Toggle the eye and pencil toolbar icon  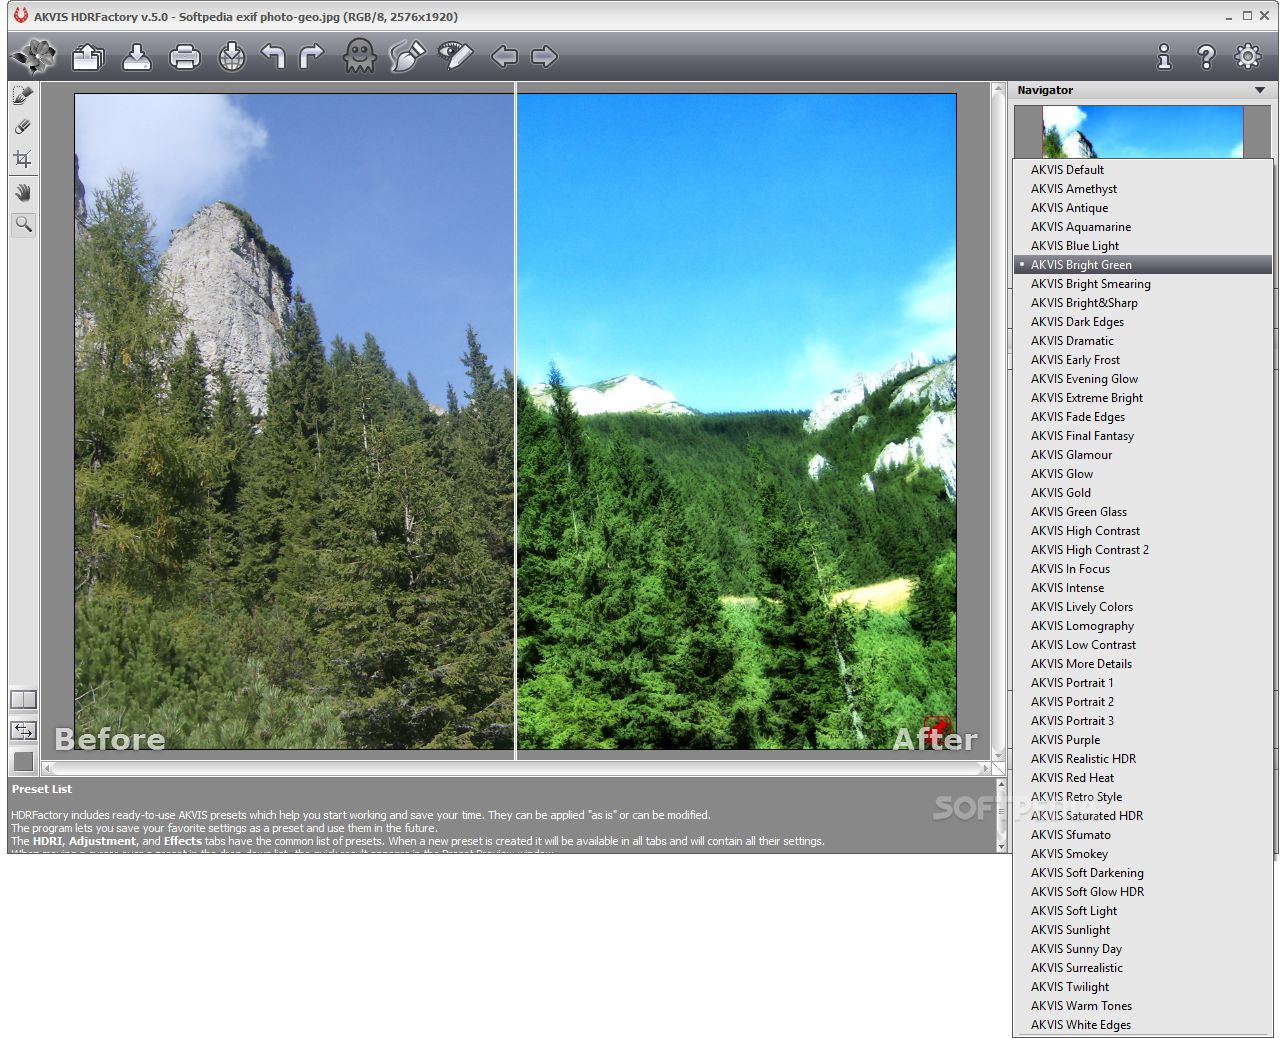pos(455,56)
